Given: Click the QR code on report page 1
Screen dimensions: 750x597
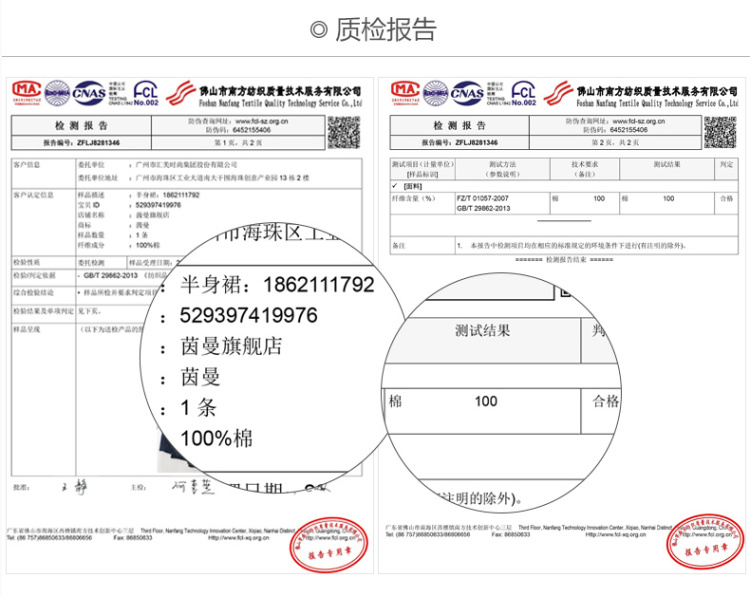Looking at the screenshot, I should pos(343,133).
